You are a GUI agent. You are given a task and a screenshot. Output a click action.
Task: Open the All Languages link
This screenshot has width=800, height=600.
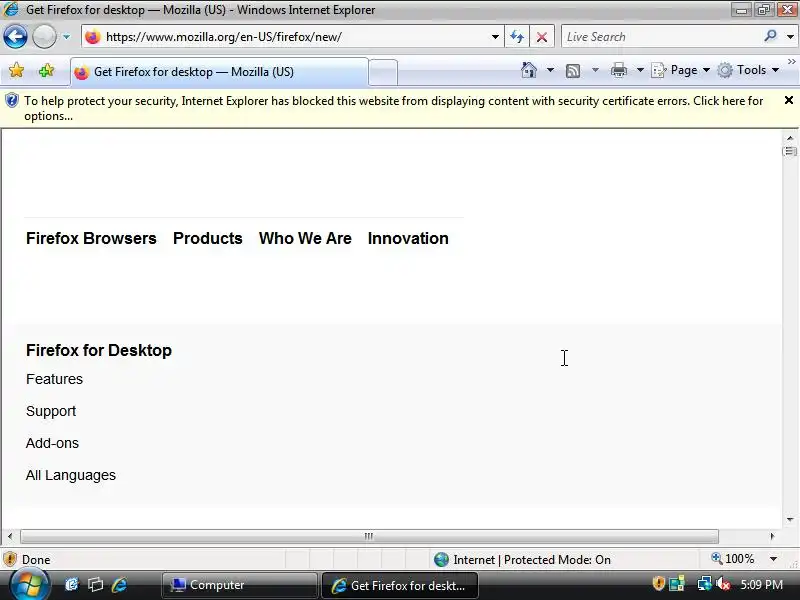pos(71,476)
